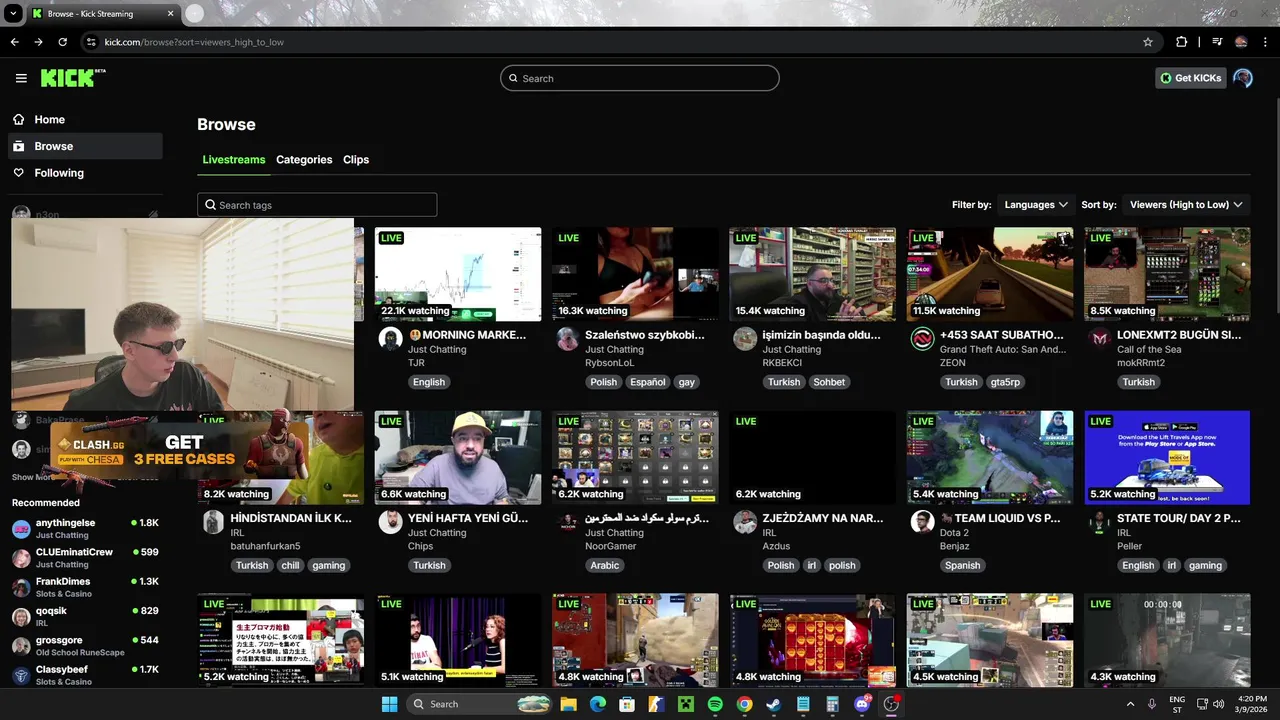The height and width of the screenshot is (720, 1280).
Task: Switch to the Livestreams tab
Action: click(234, 160)
